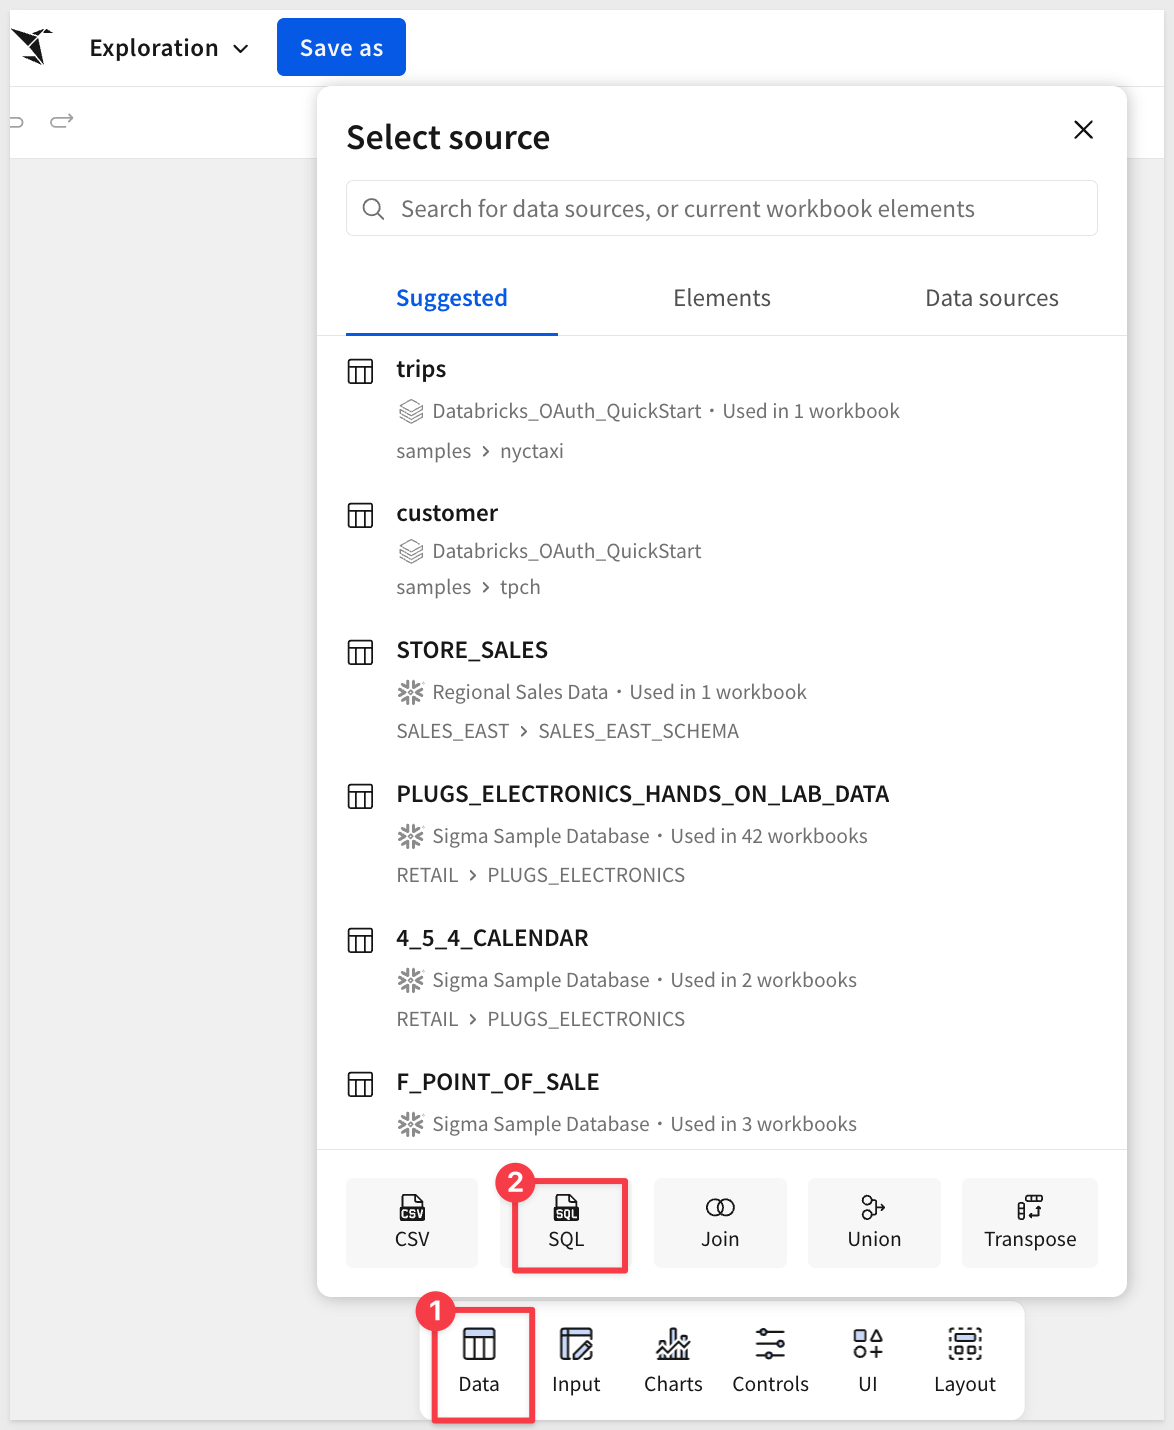
Task: Close the Select source dialog
Action: click(1083, 130)
